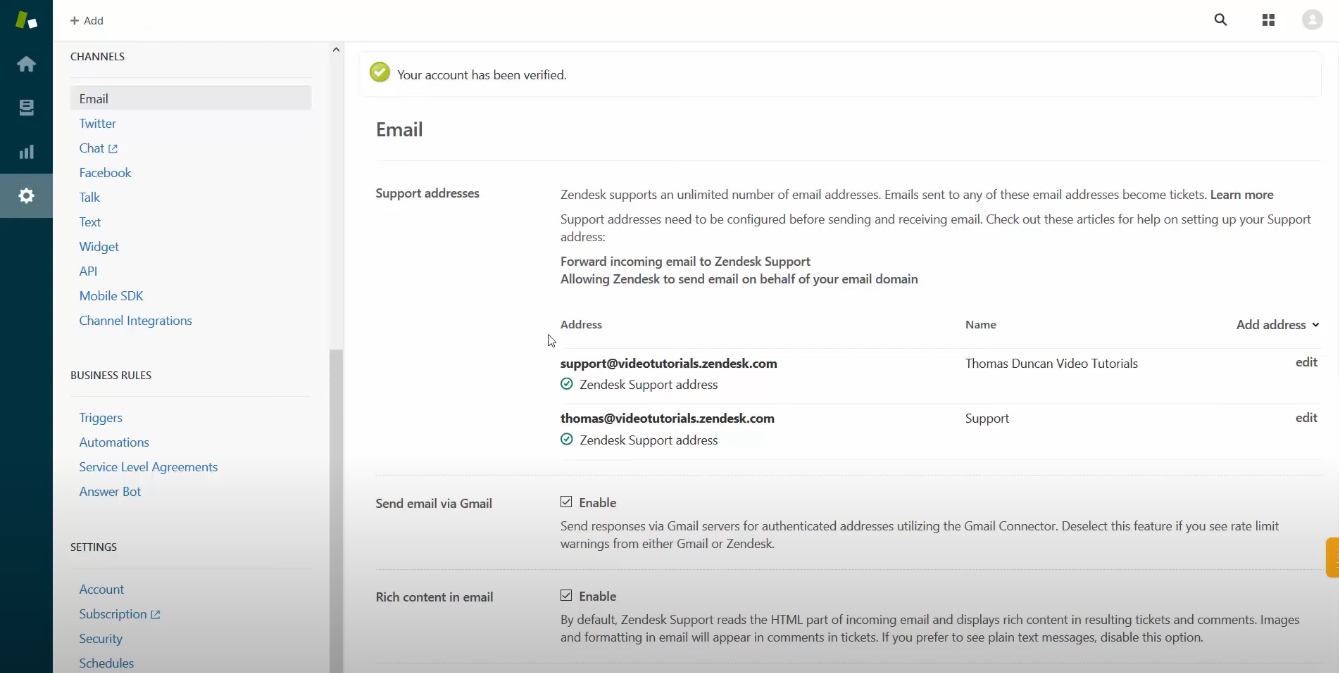
Task: Select support@videotutorials.zendesk.com address text
Action: (669, 363)
